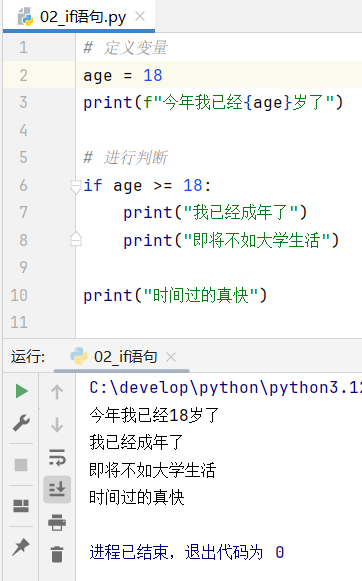Screen dimensions: 362x581
Task: Close the 02_if语句 run tab
Action: (x=171, y=357)
